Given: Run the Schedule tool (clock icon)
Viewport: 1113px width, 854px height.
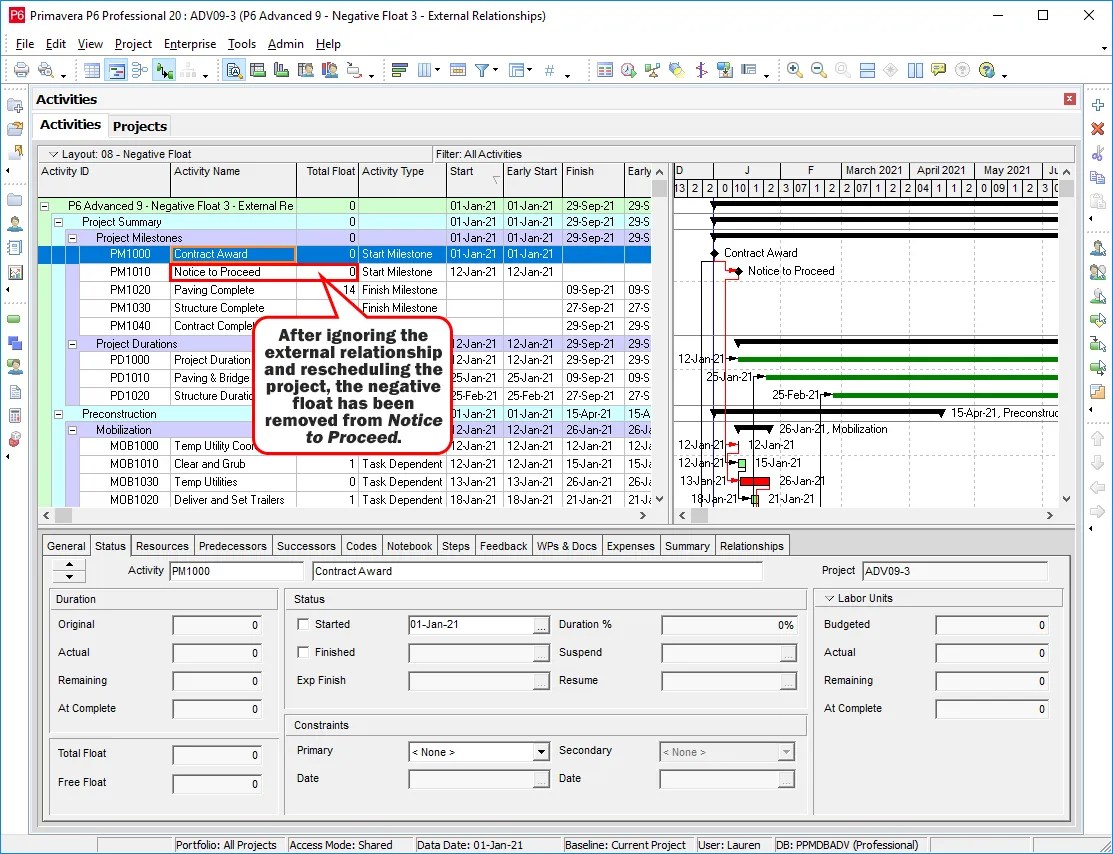Looking at the screenshot, I should 626,70.
